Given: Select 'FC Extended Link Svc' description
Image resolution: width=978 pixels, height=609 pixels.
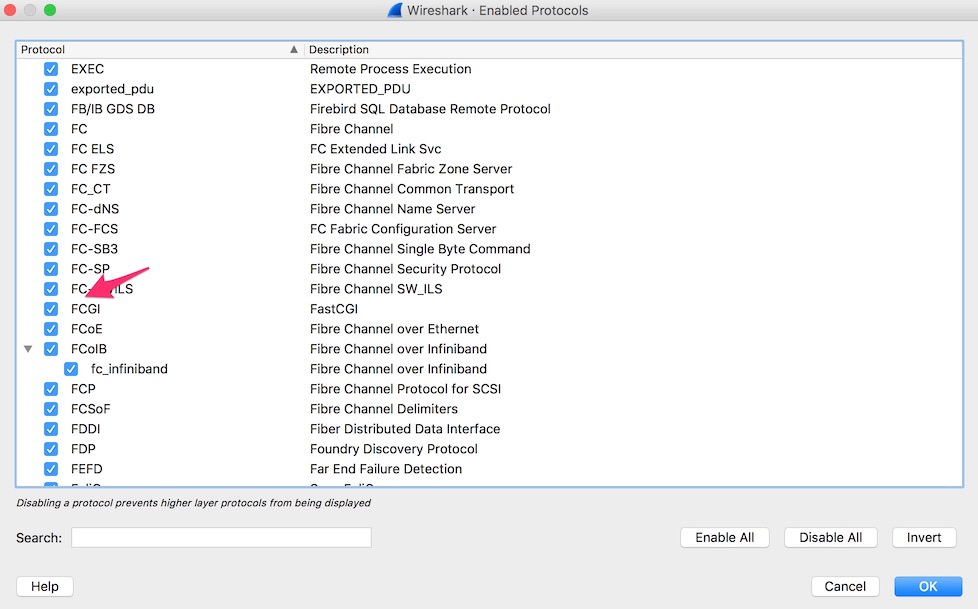Looking at the screenshot, I should [x=375, y=149].
